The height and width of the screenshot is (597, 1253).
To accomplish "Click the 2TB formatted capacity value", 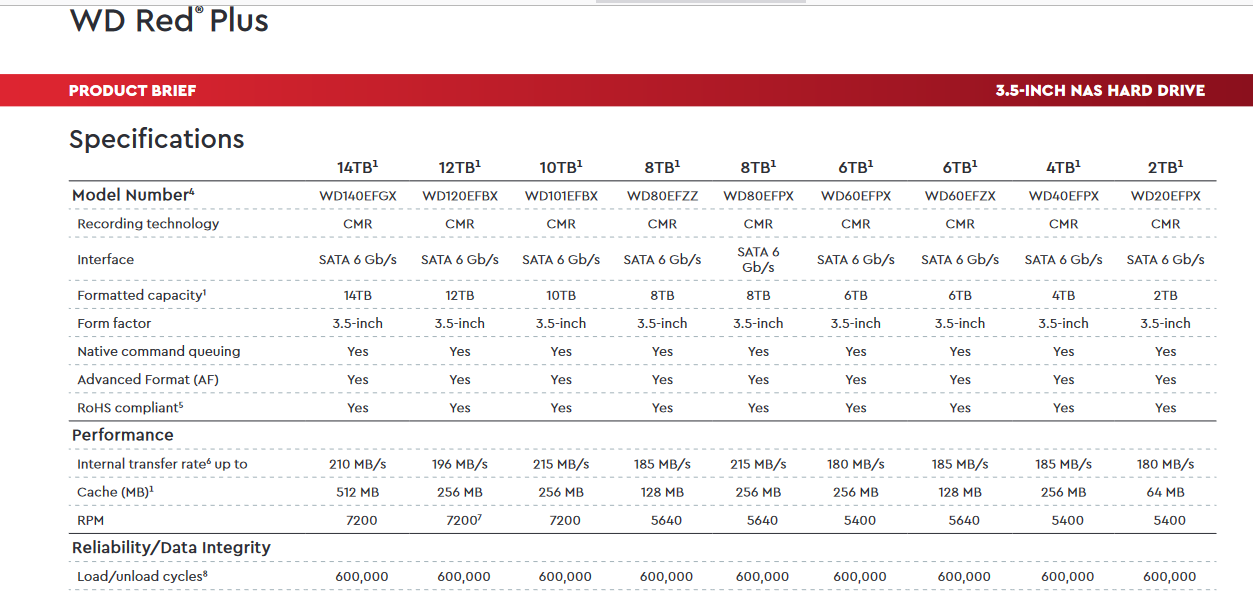I will click(1165, 296).
